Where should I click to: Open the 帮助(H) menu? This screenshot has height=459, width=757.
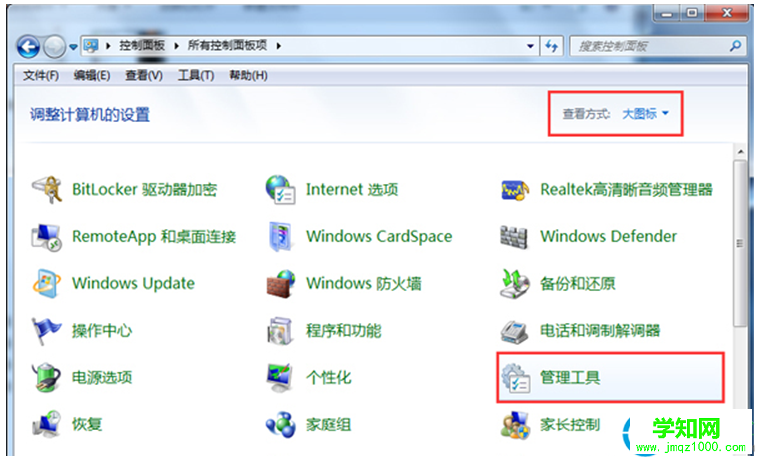(x=248, y=76)
